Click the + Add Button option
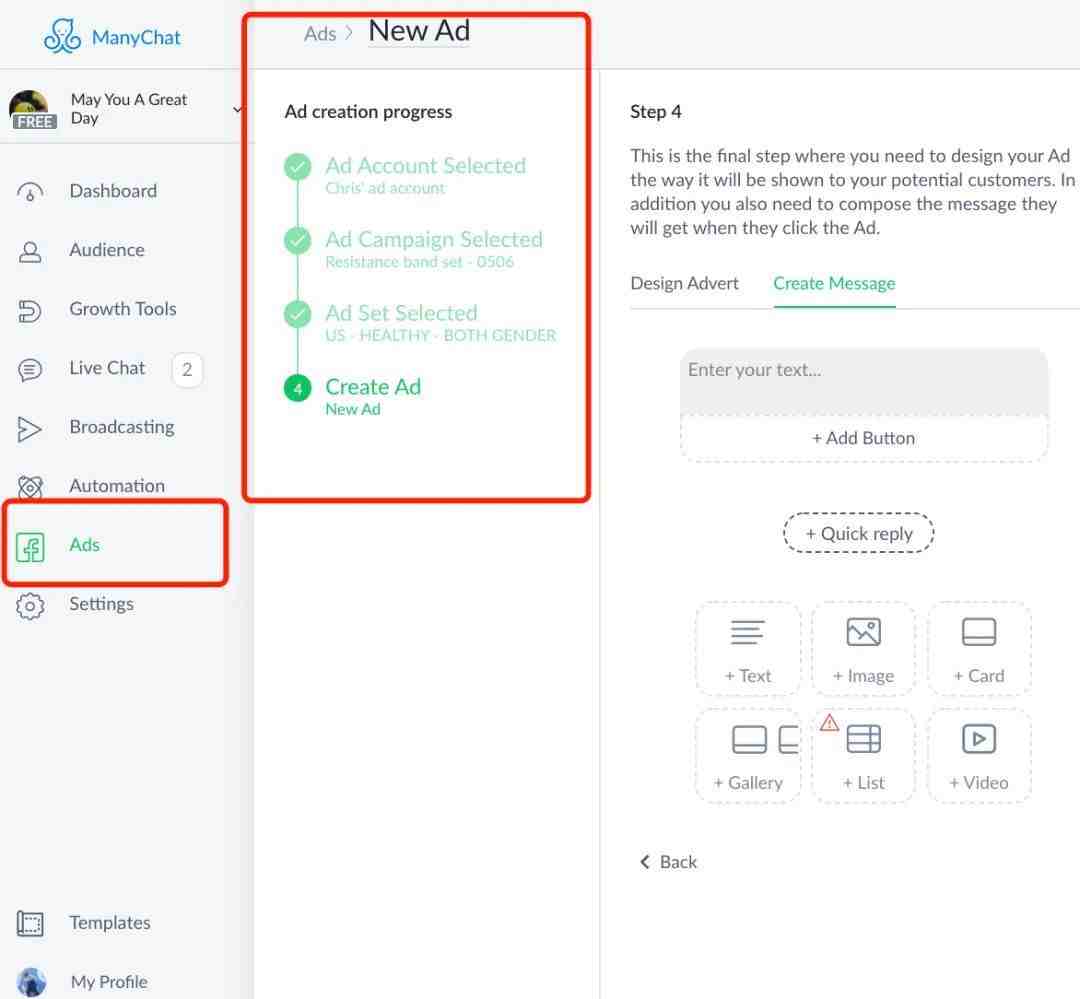 [x=863, y=438]
